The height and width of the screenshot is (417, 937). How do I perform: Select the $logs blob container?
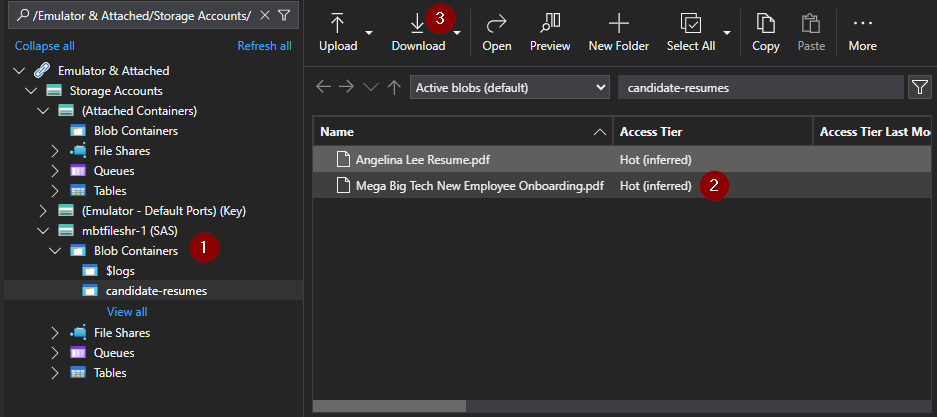(x=120, y=271)
